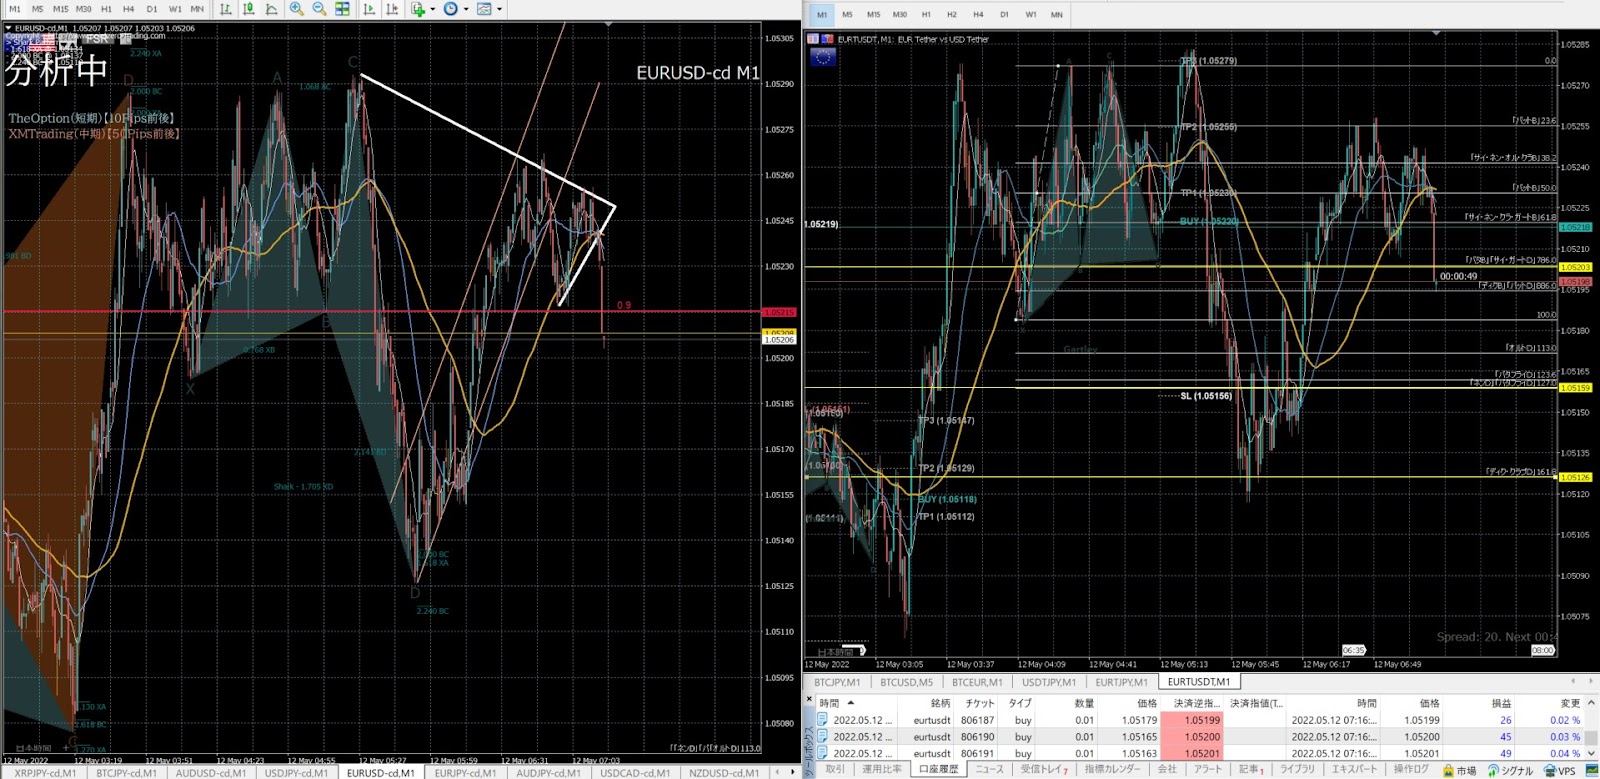Click the VPS icon in terminal bar

pyautogui.click(x=1560, y=770)
